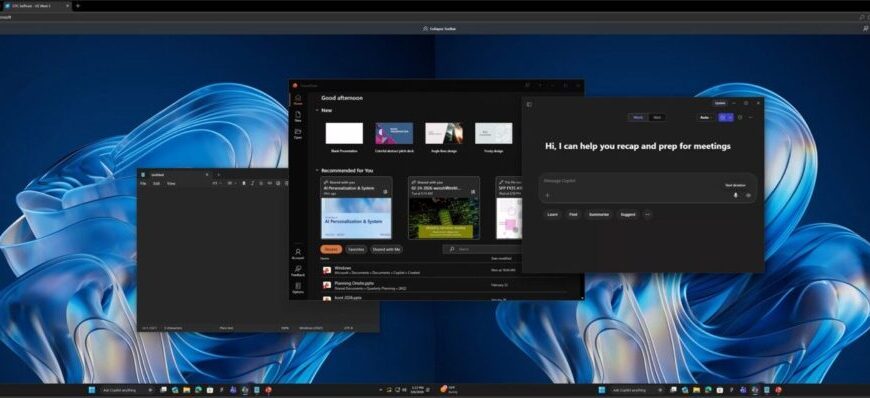
Task: Pick the Angle lines design template
Action: pos(444,133)
